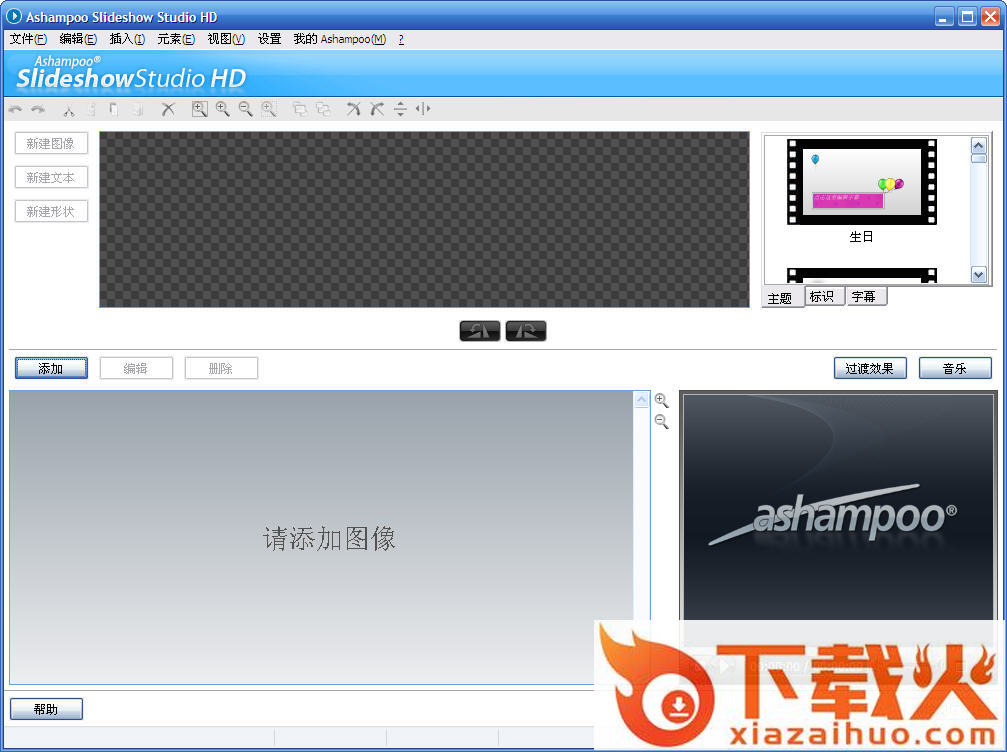This screenshot has height=752, width=1007.
Task: Open the ? help menu
Action: coord(401,39)
